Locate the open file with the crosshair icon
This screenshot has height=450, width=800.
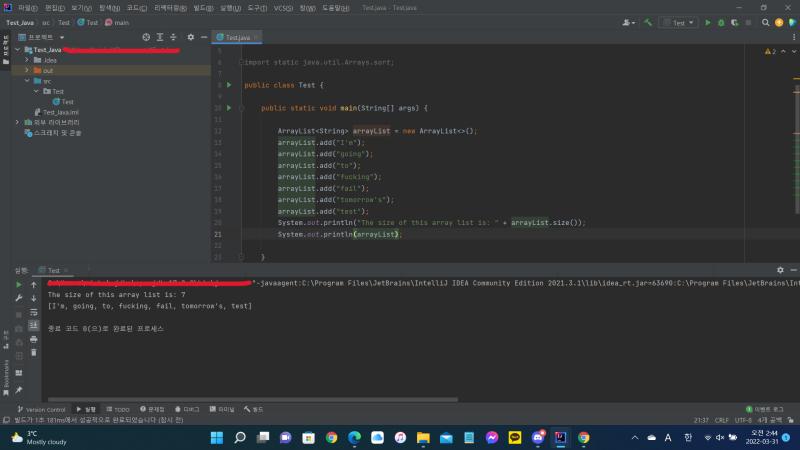click(x=146, y=37)
